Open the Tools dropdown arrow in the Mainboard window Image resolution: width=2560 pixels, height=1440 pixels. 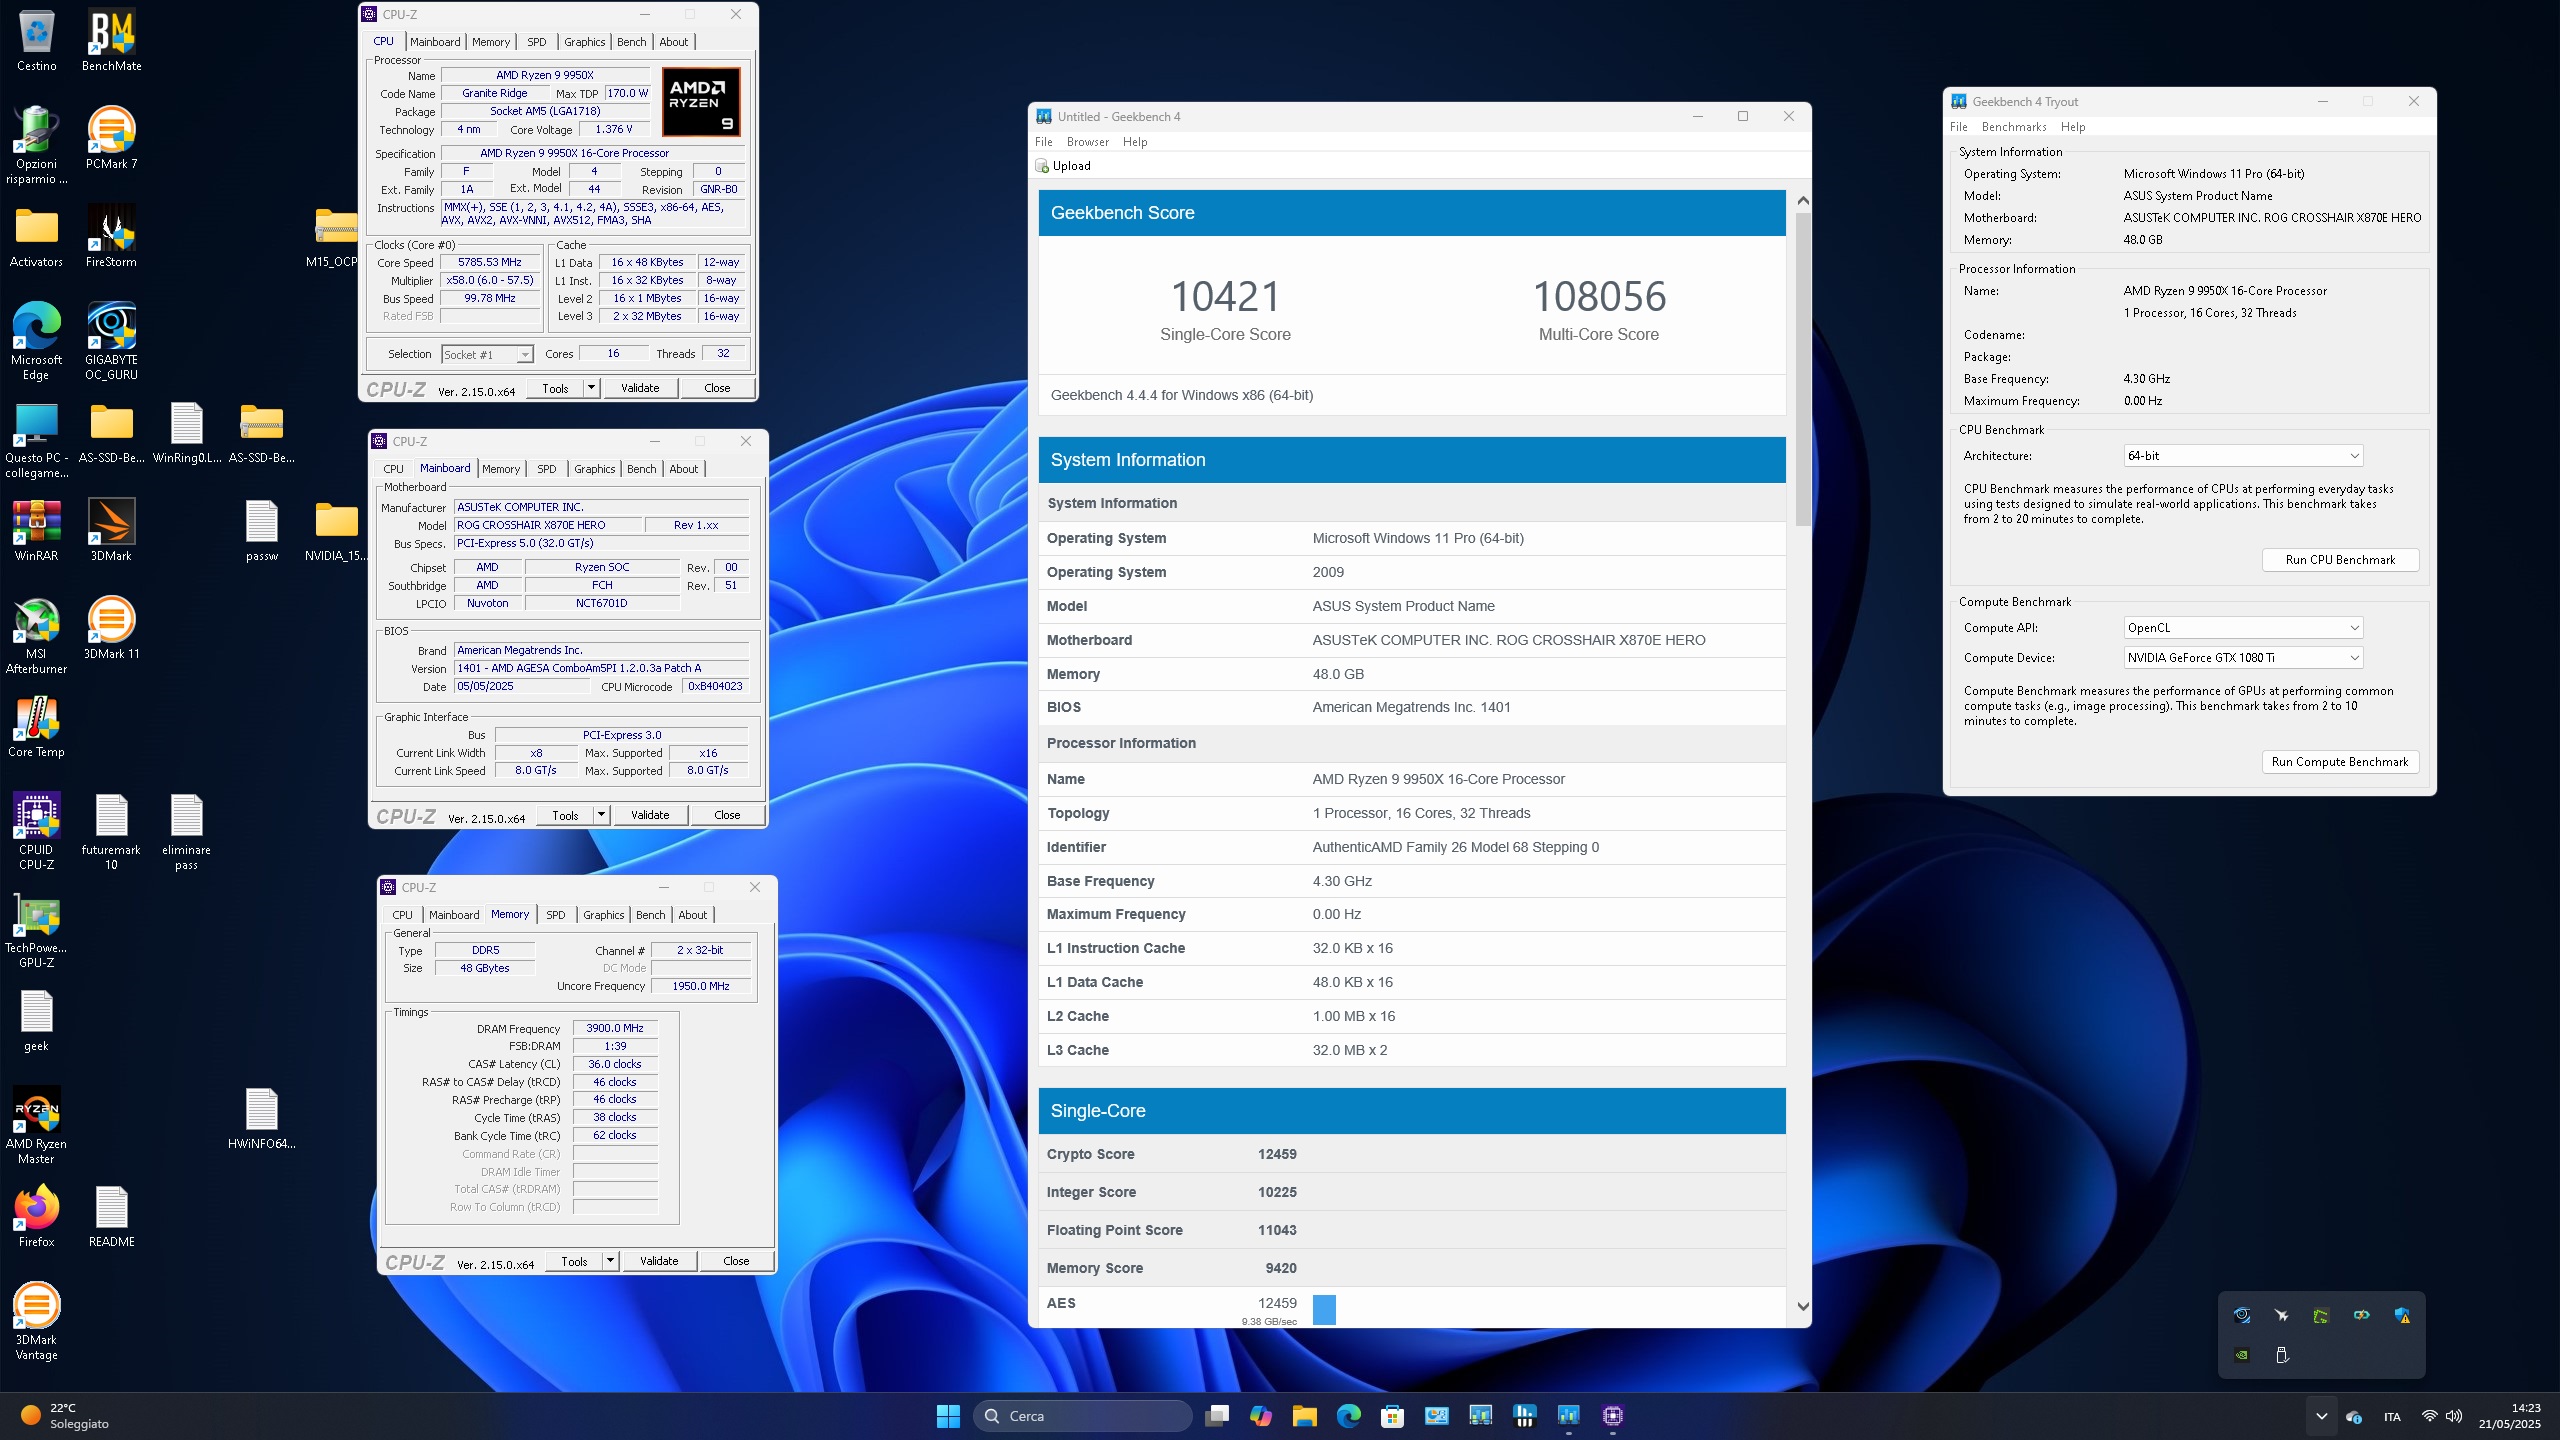coord(601,815)
